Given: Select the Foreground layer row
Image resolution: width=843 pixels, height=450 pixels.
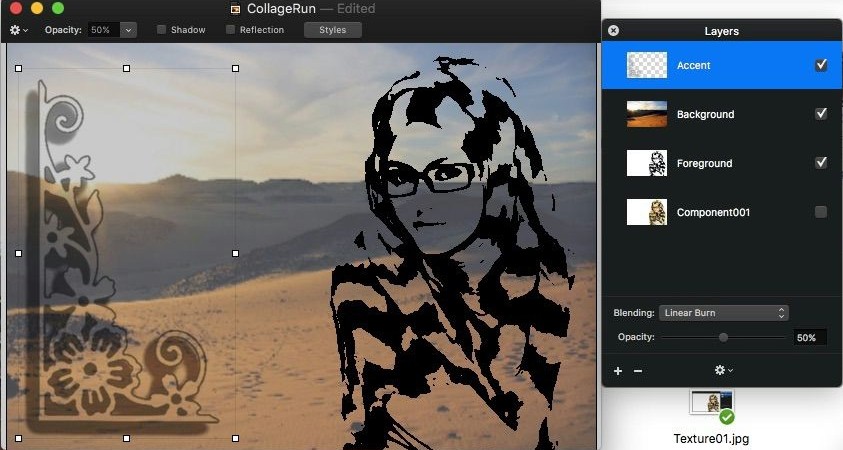Looking at the screenshot, I should coord(721,163).
